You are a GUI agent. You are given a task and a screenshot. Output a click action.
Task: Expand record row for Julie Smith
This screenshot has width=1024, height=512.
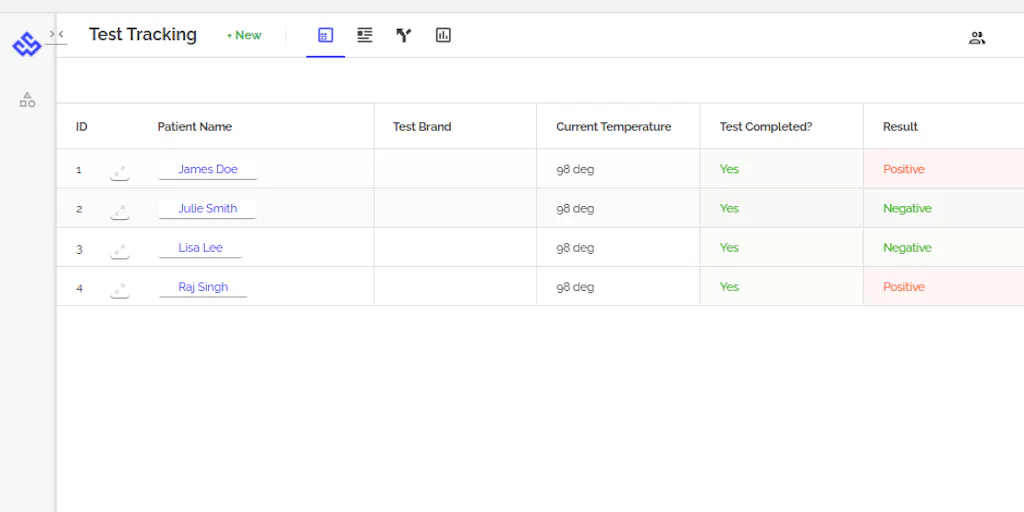[x=120, y=211]
